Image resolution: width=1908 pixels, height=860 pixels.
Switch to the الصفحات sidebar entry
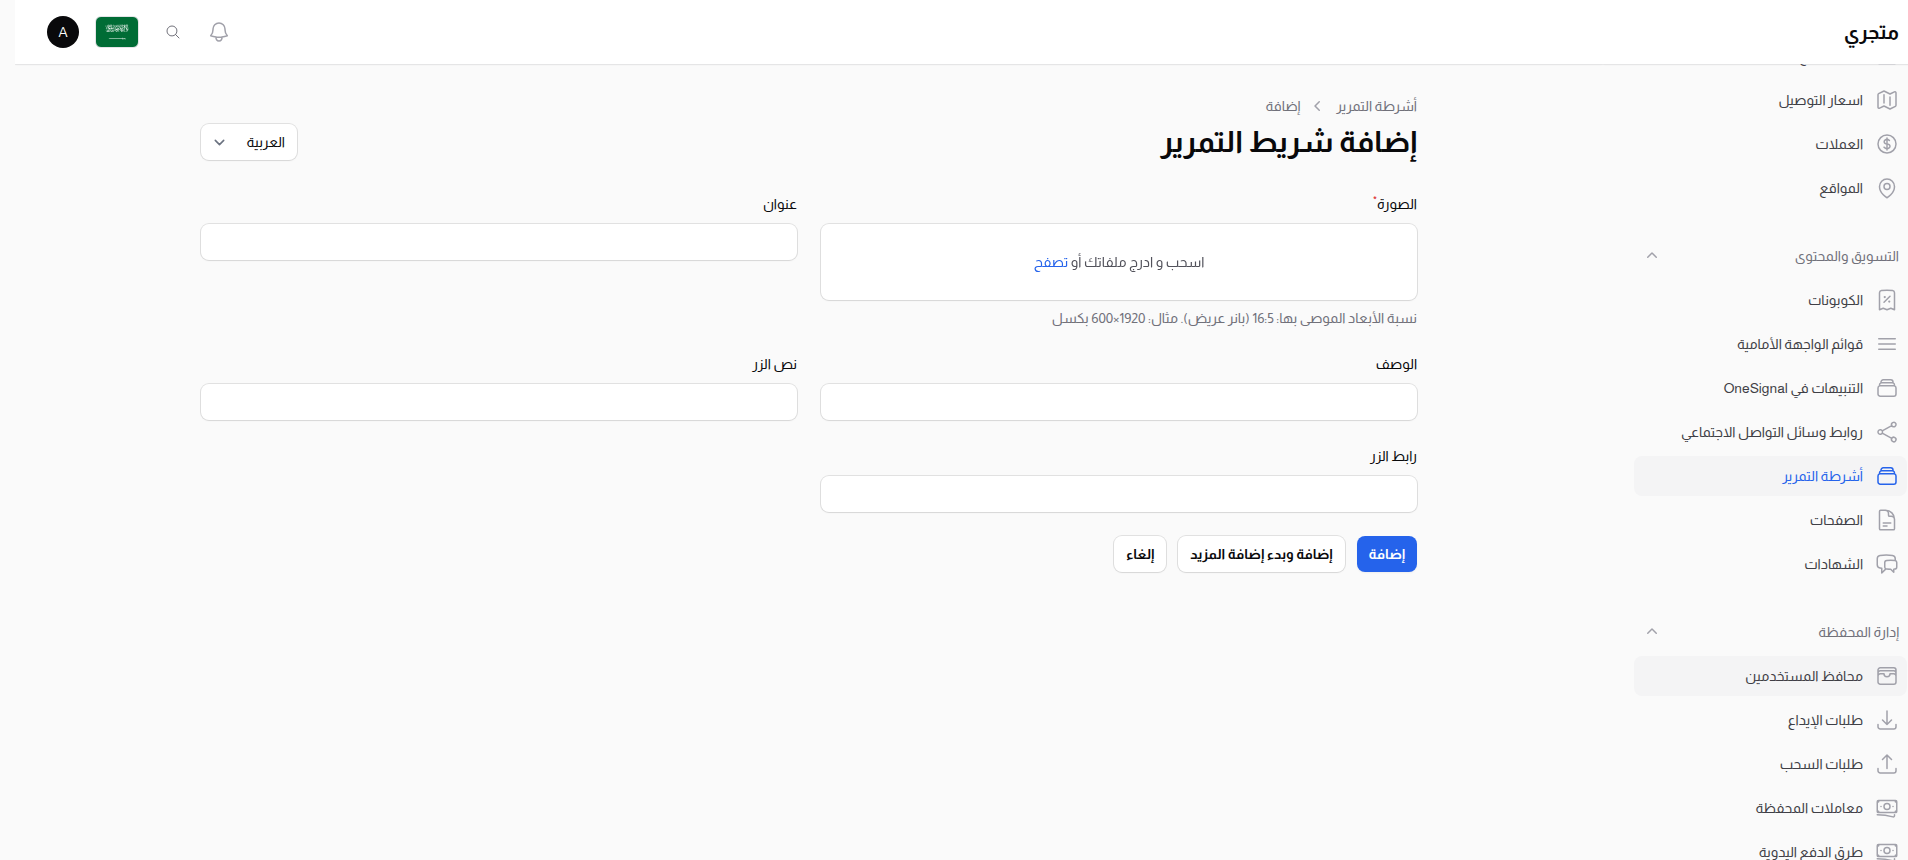pyautogui.click(x=1836, y=520)
